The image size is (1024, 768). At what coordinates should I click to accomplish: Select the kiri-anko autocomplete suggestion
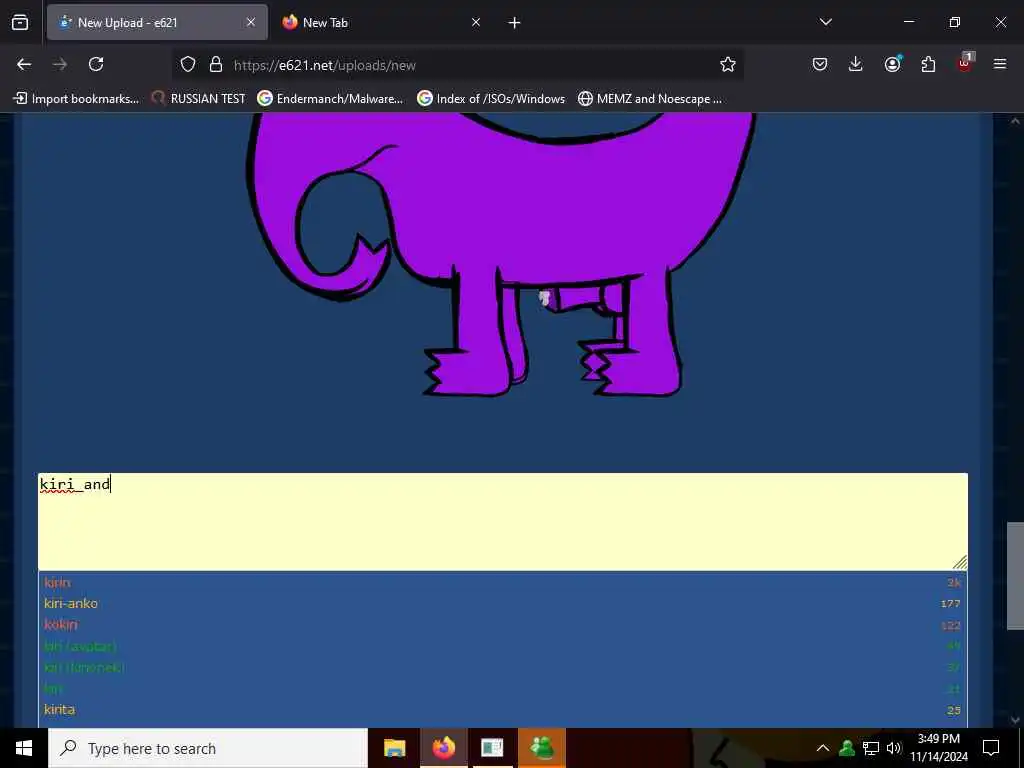click(503, 603)
